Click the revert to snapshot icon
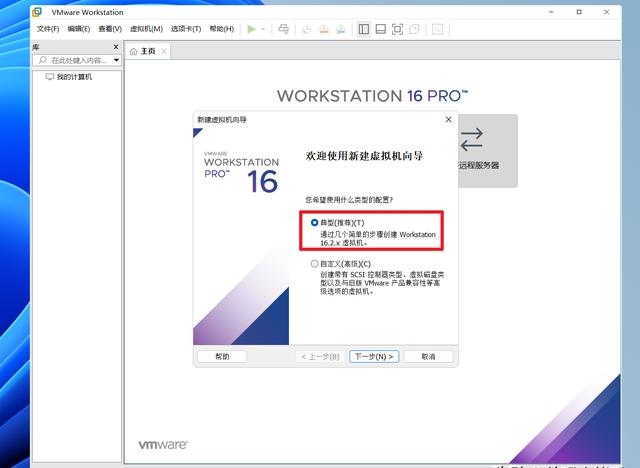The width and height of the screenshot is (640, 468). pos(324,29)
